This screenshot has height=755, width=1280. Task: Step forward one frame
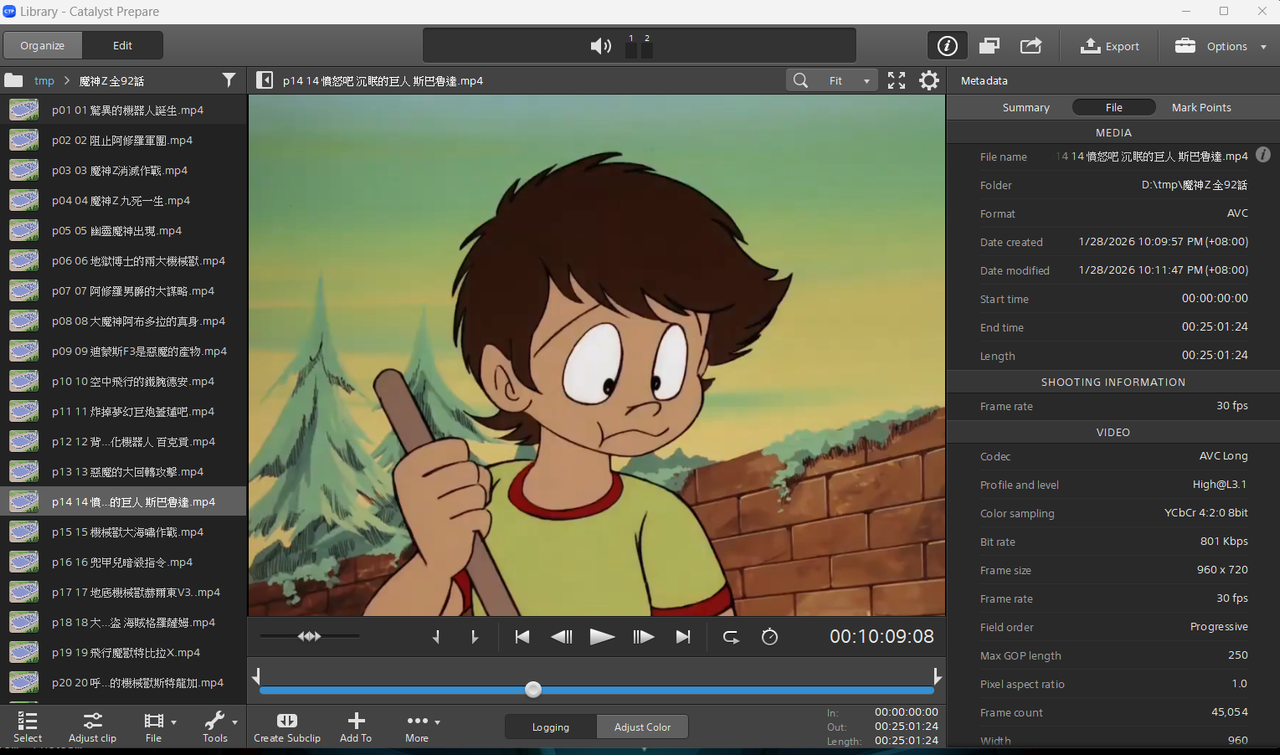click(x=643, y=637)
